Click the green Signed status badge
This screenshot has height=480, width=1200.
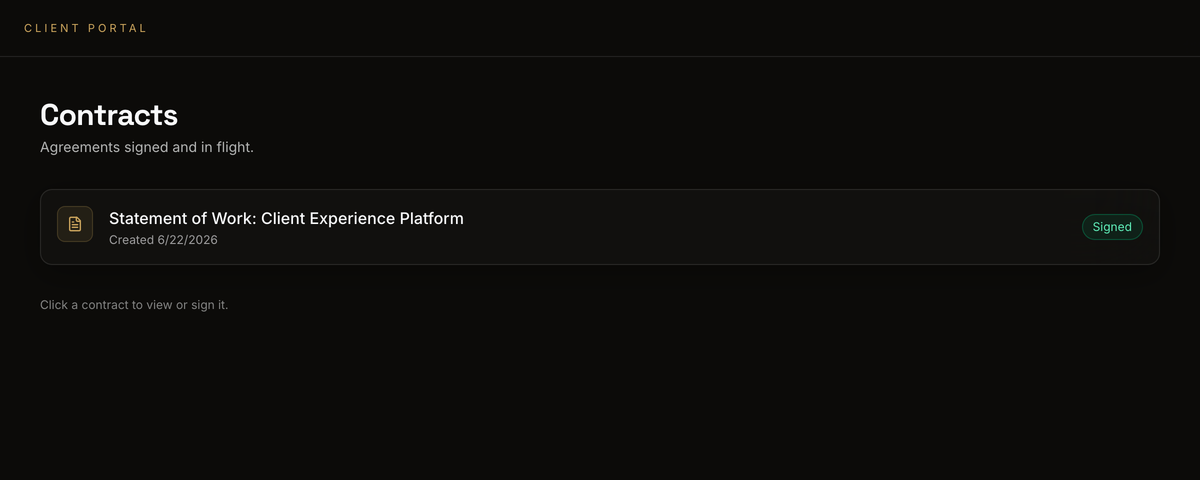[x=1112, y=227]
